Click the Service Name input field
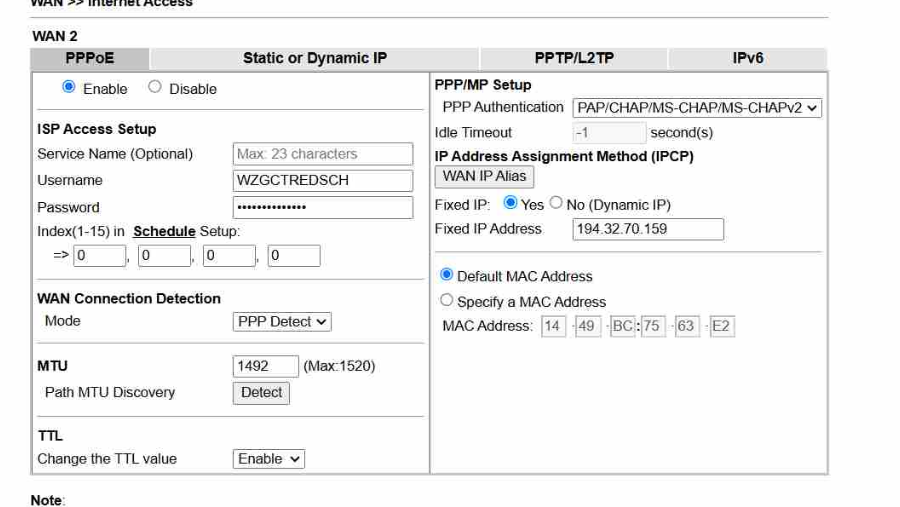Viewport: 900px width, 507px height. pyautogui.click(x=322, y=154)
